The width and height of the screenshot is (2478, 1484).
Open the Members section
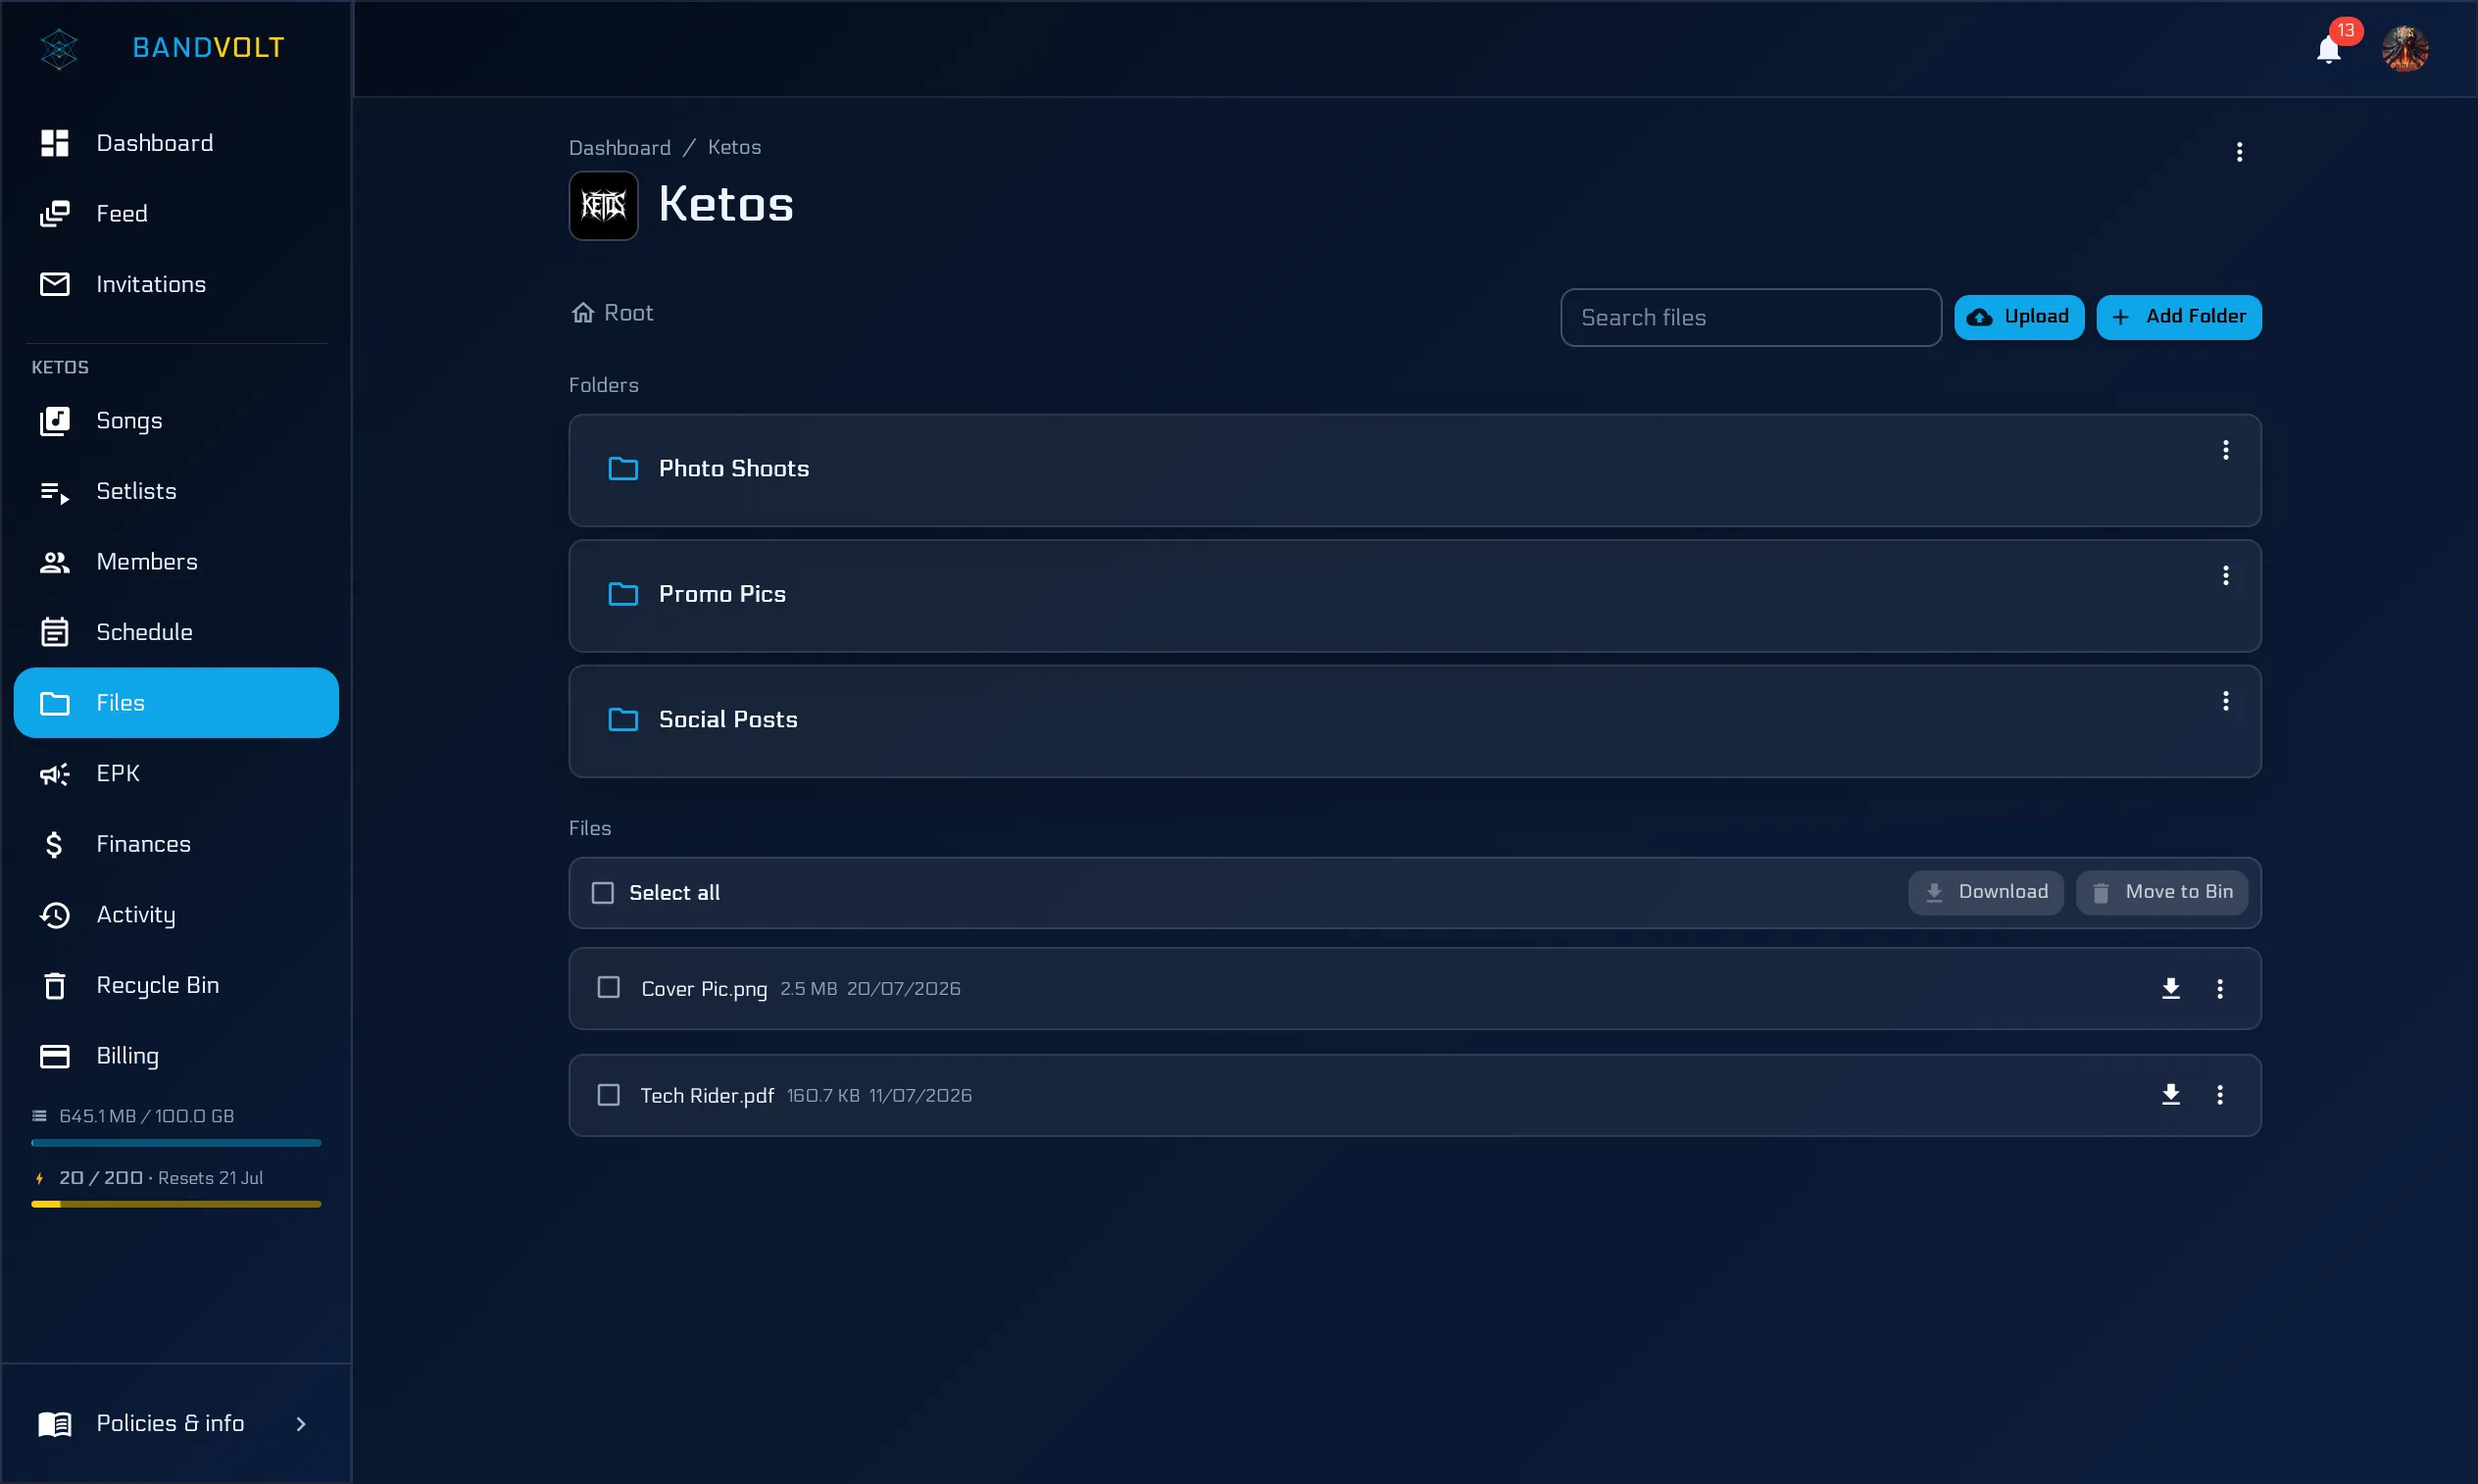click(176, 562)
